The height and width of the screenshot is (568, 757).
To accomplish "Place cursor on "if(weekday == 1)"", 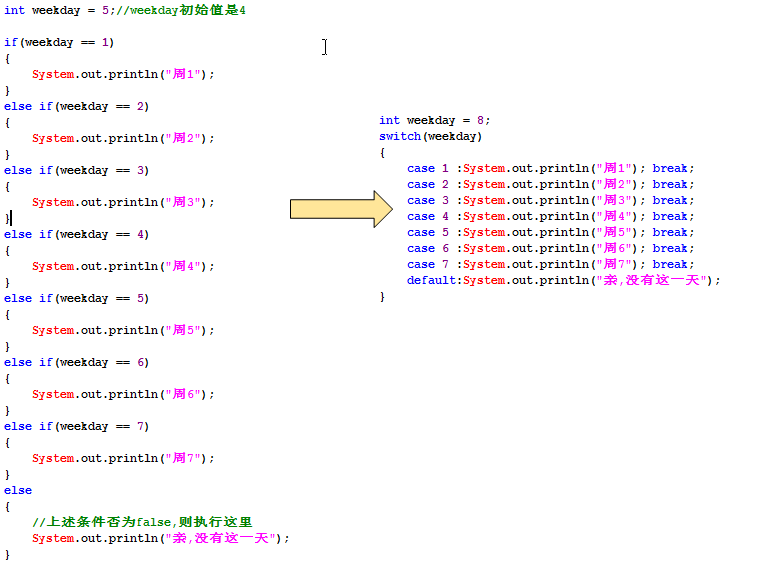I will pos(59,42).
